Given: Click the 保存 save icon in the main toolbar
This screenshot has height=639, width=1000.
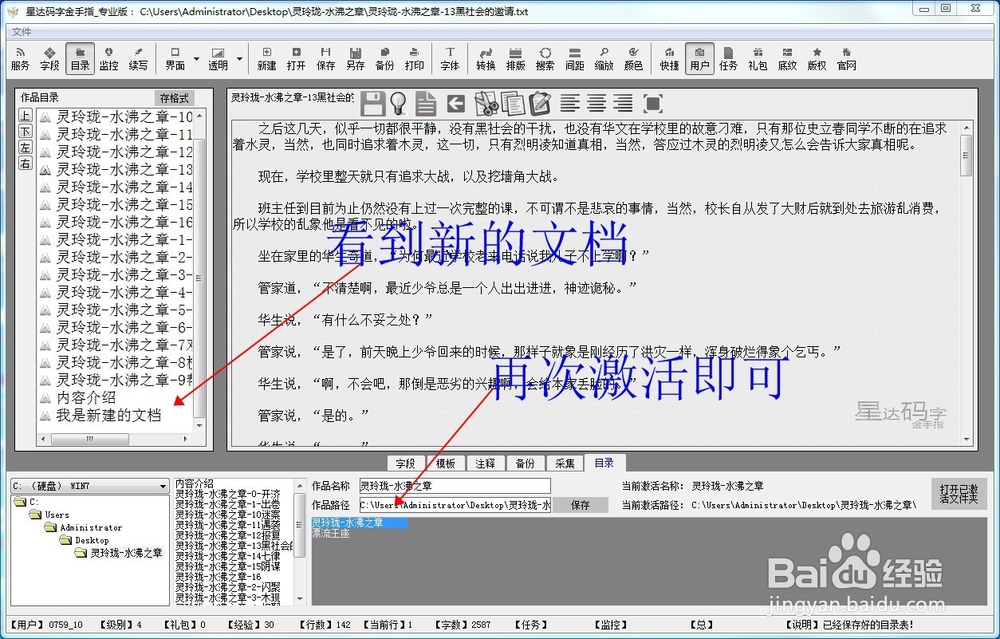Looking at the screenshot, I should point(326,59).
